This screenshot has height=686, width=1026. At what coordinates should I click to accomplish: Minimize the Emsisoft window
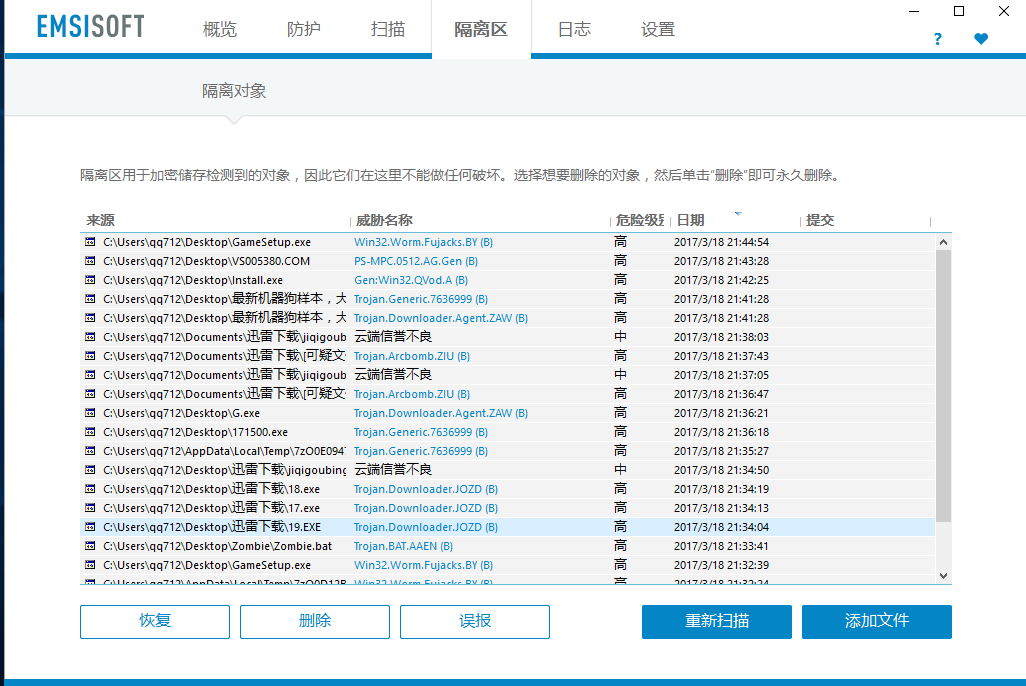point(914,11)
